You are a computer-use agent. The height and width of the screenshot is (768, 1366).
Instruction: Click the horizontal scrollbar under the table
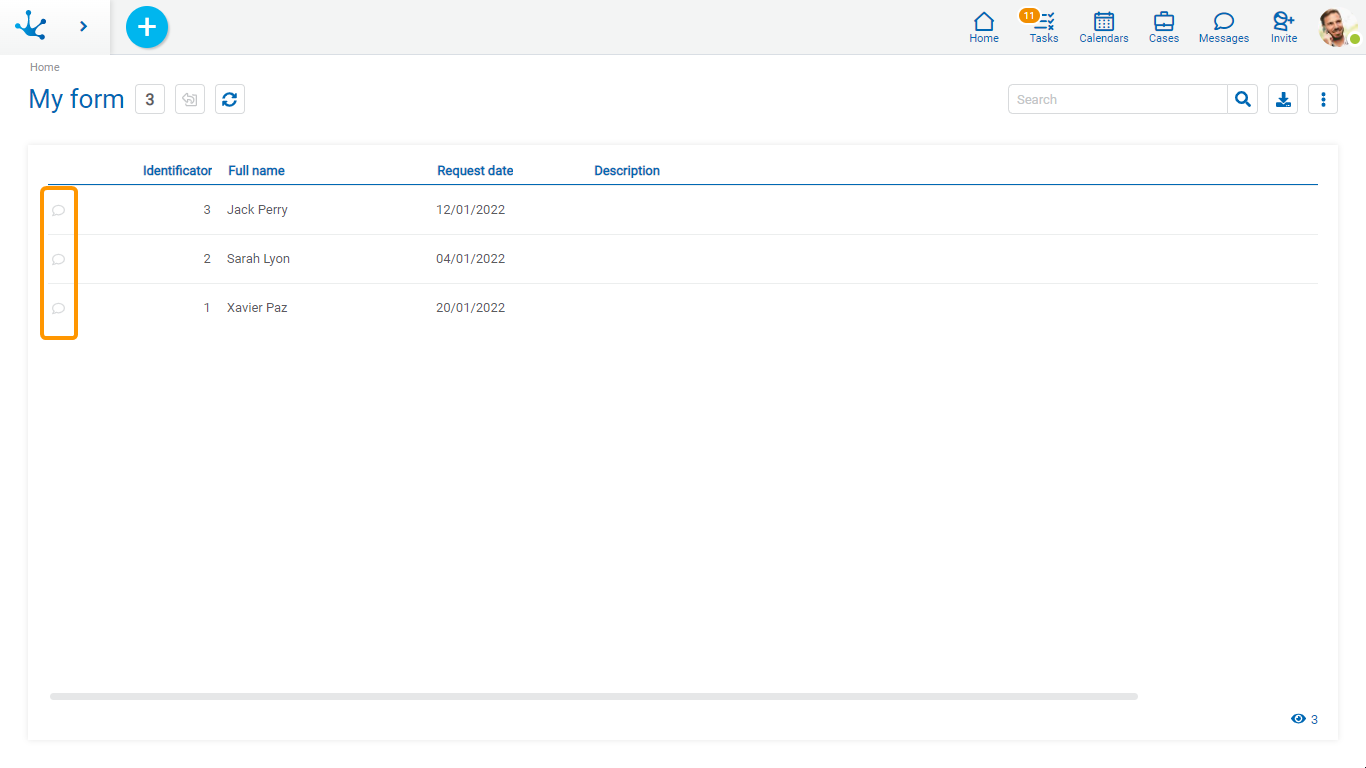[x=593, y=696]
